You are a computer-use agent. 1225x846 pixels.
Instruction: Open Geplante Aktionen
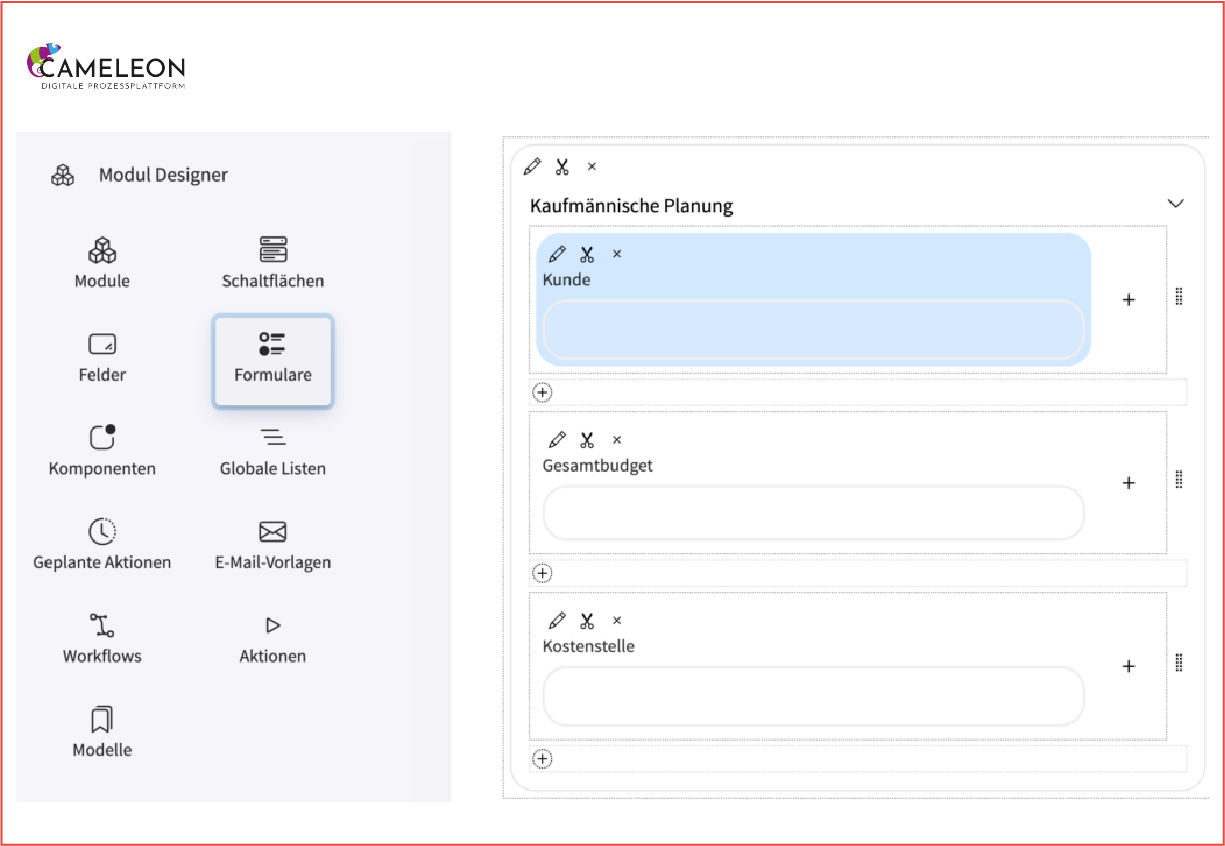coord(102,544)
